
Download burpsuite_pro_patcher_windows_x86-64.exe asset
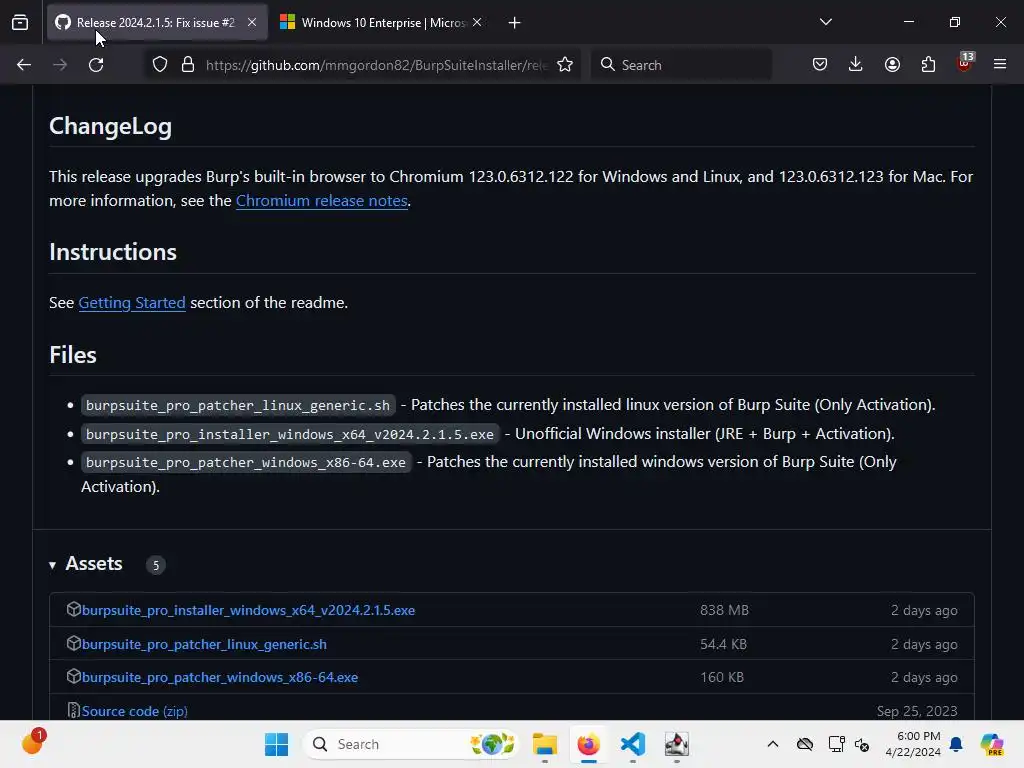(x=220, y=677)
